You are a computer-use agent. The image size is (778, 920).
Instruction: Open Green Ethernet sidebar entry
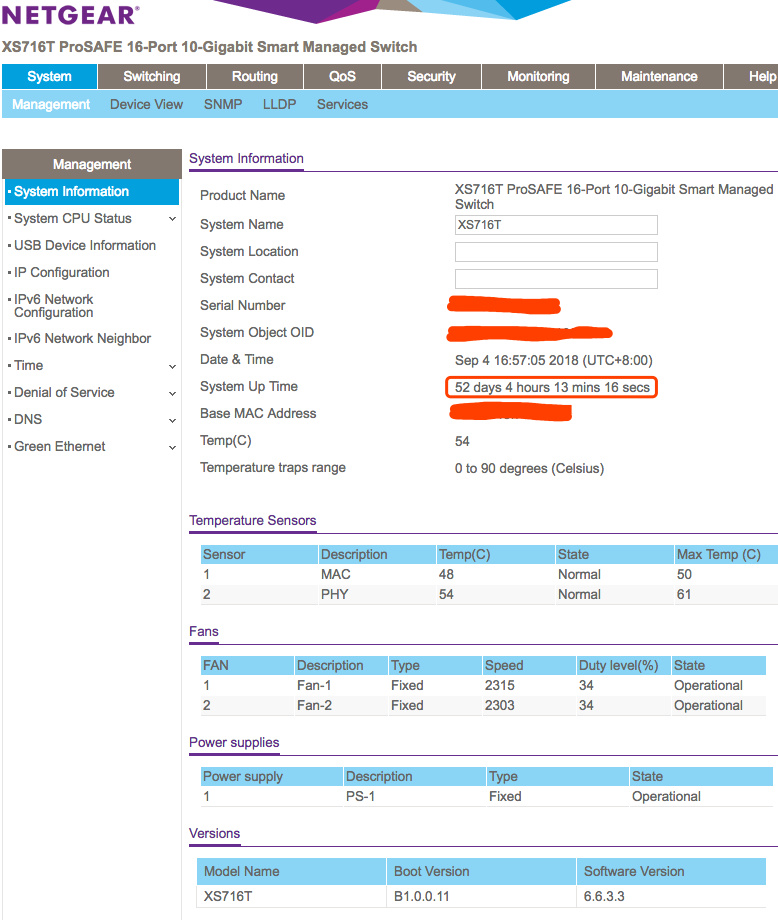[59, 447]
